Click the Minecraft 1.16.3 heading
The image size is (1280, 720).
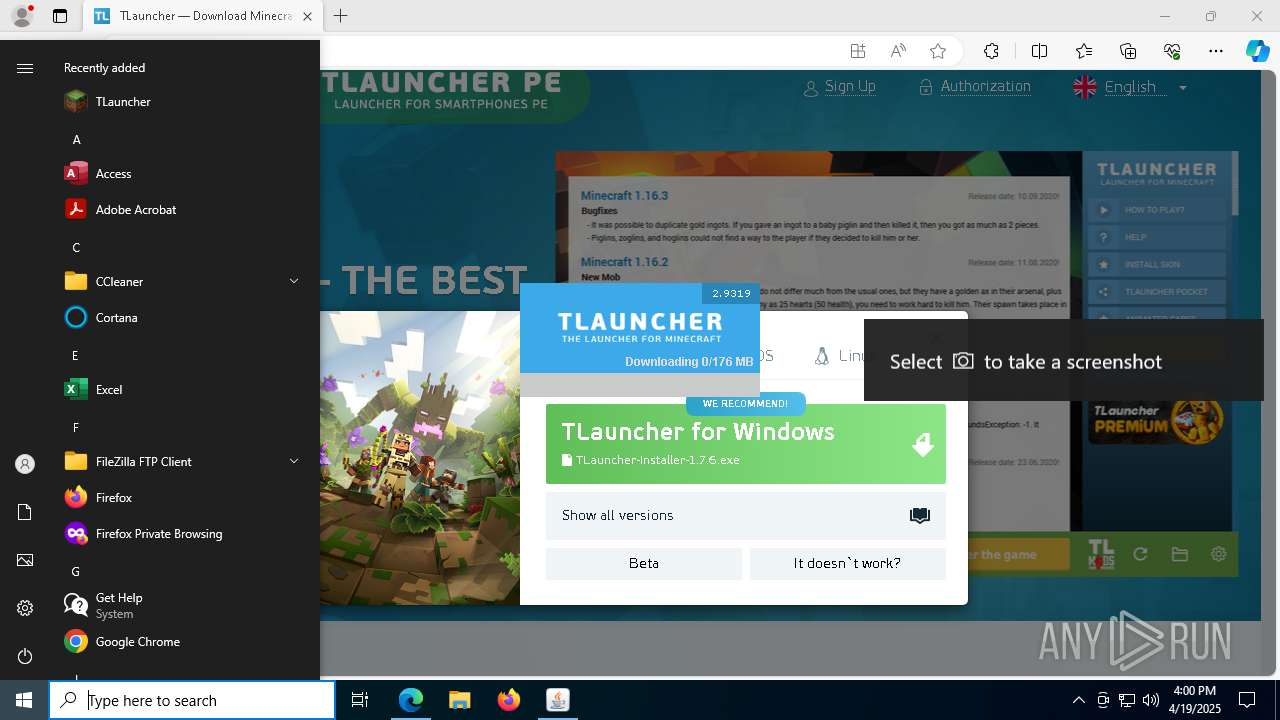point(624,196)
